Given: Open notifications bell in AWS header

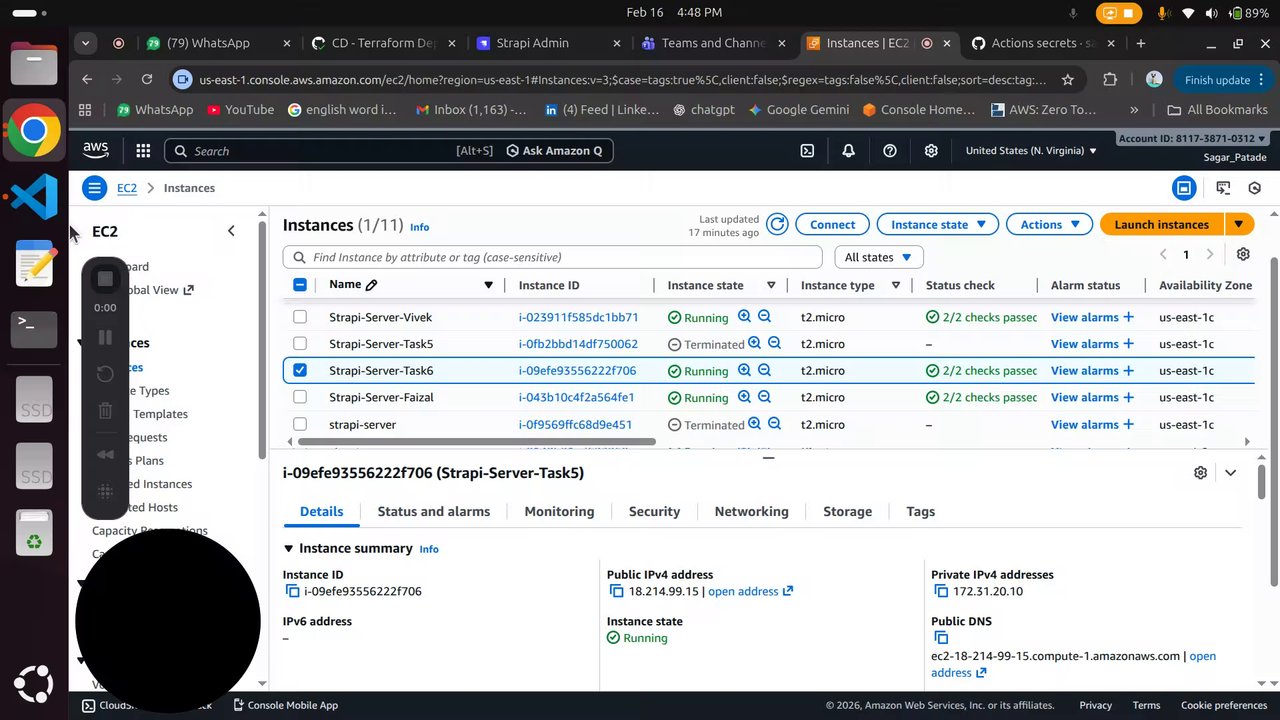Looking at the screenshot, I should [x=848, y=151].
